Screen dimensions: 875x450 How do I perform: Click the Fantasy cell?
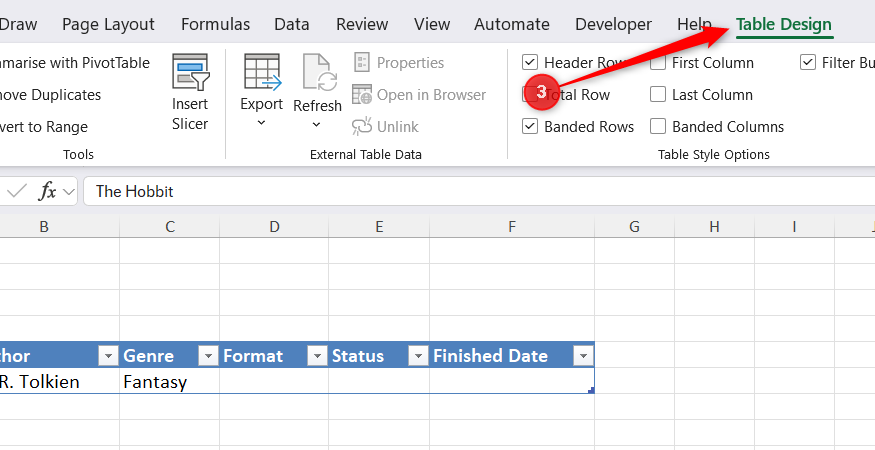click(x=170, y=381)
